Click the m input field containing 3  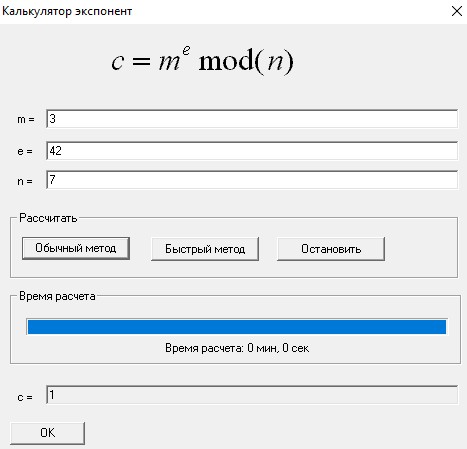(252, 119)
